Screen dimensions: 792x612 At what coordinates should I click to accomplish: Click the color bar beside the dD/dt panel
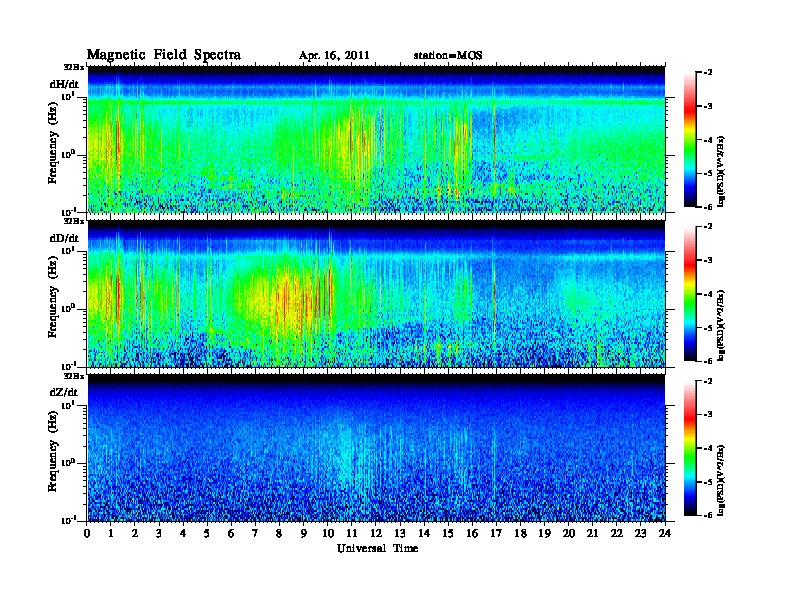coord(690,293)
